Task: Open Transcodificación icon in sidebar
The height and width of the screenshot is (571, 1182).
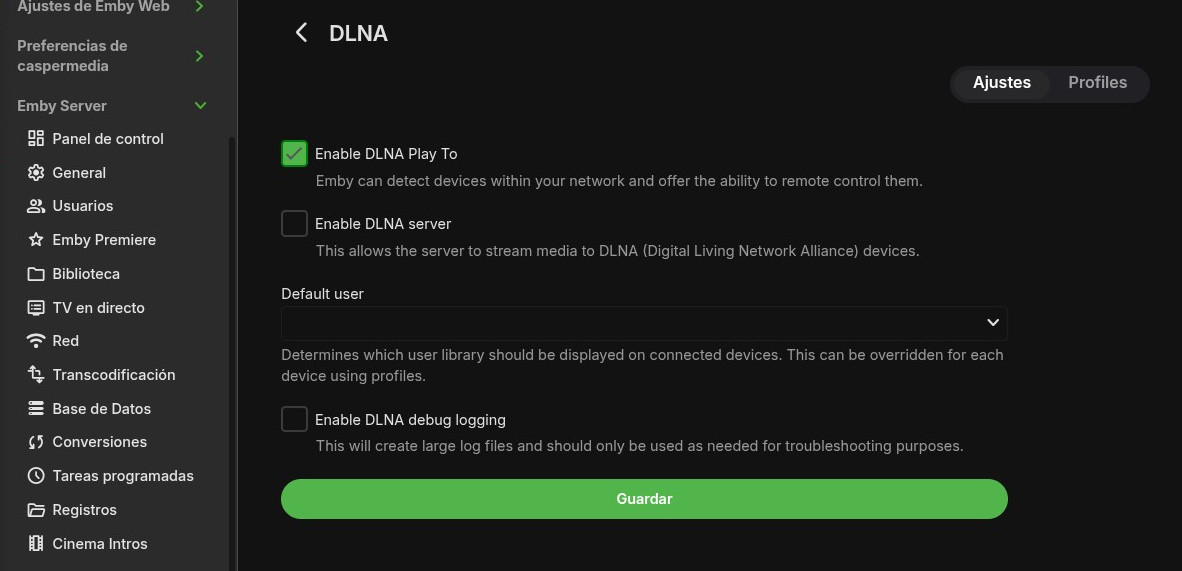Action: pos(36,375)
